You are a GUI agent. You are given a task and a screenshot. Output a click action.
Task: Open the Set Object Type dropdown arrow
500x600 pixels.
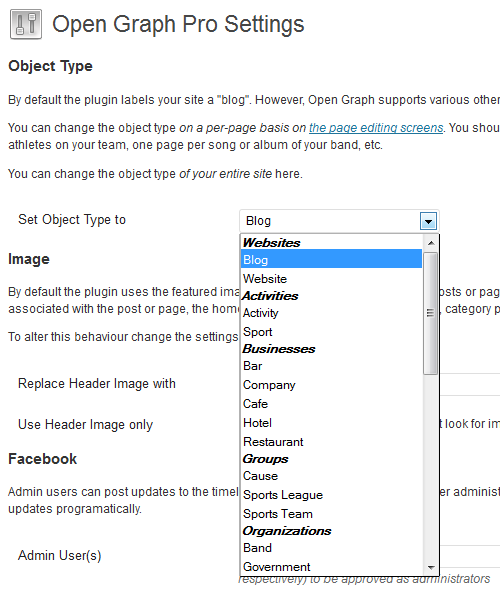click(x=428, y=221)
